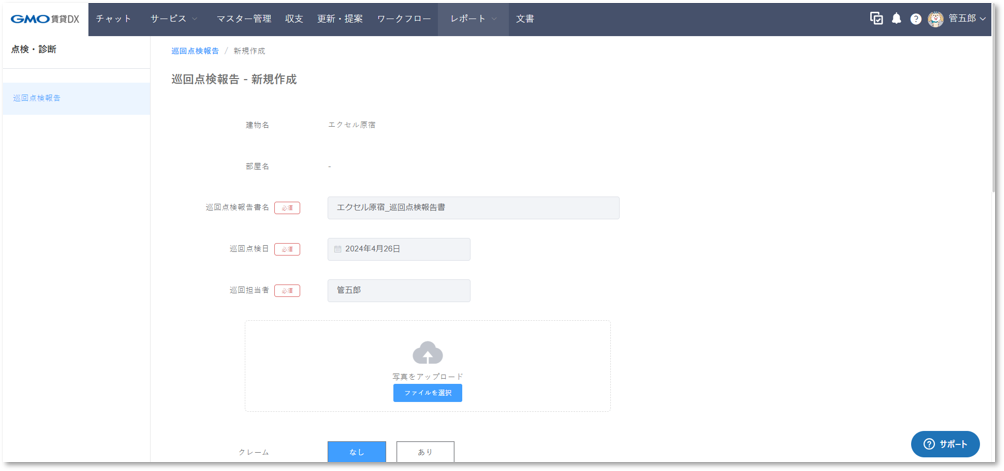Screen dimensions: 1004x471
Task: Click calendar icon in 巡回点検日 field
Action: (337, 249)
